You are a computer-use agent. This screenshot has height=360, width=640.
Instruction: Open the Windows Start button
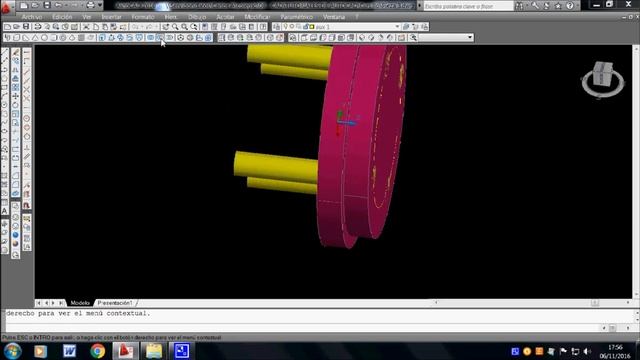click(12, 351)
